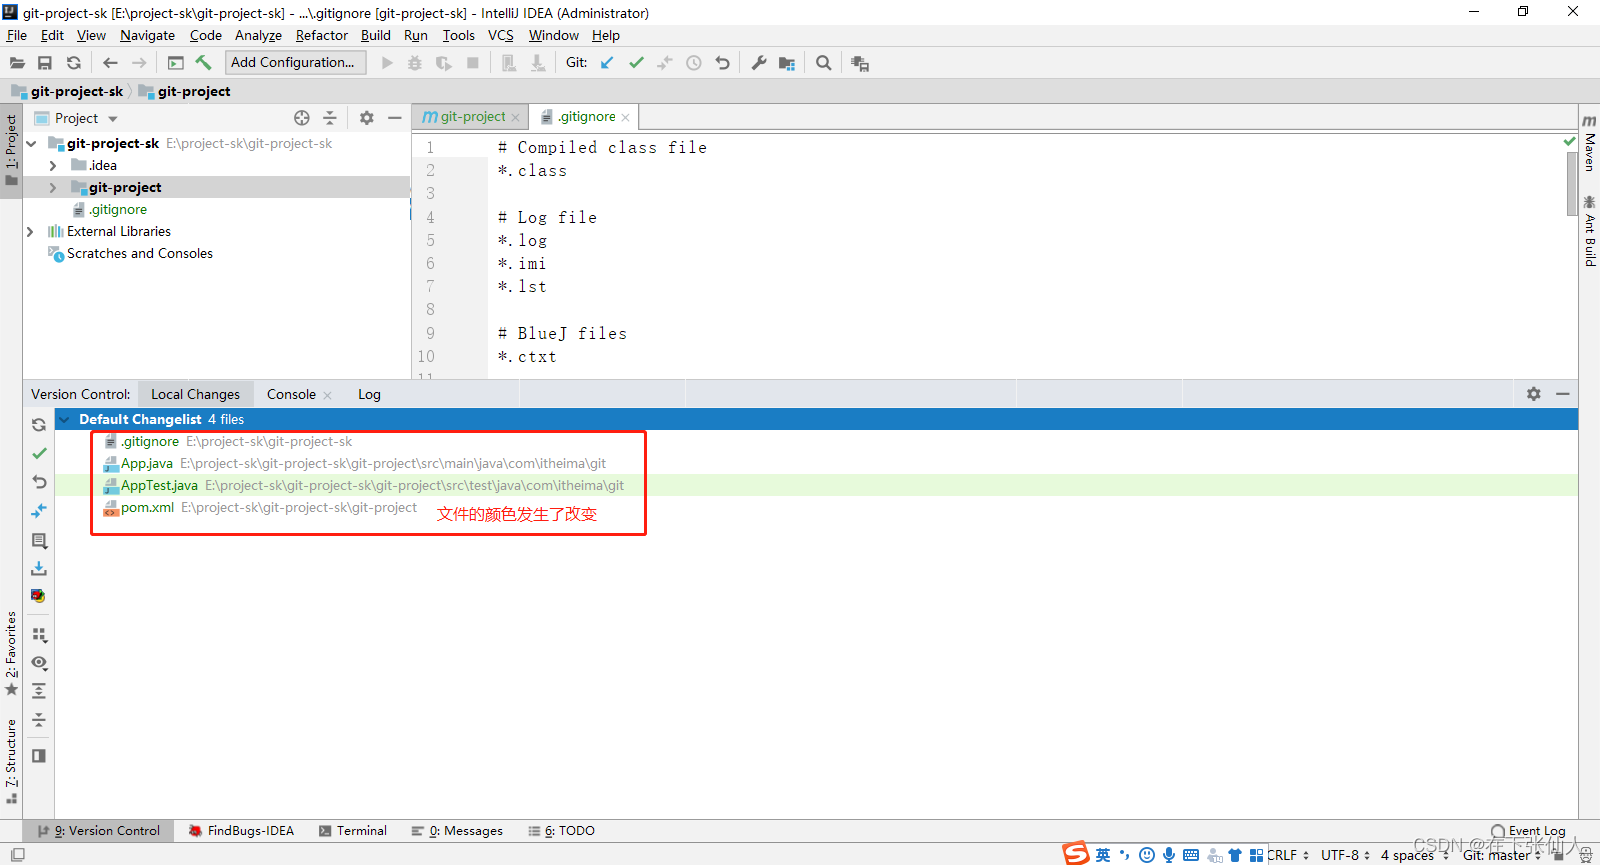Open the Maven side panel
The width and height of the screenshot is (1600, 865).
tap(1589, 142)
